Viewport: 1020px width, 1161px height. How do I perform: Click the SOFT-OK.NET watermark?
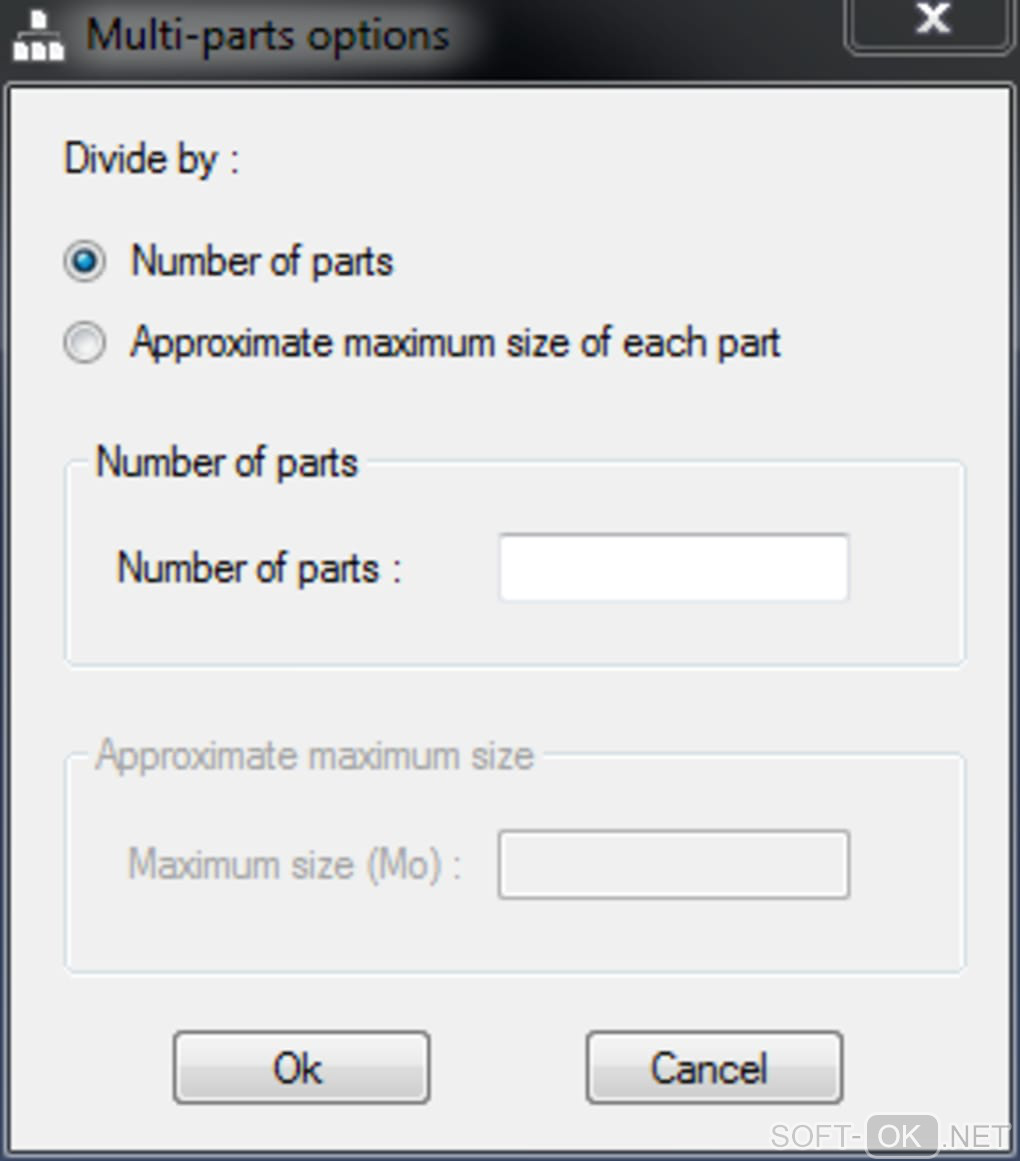[x=890, y=1137]
